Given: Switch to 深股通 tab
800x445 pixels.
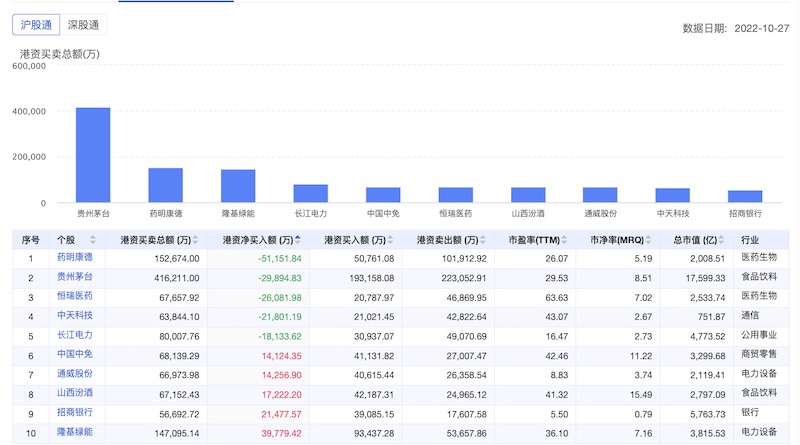Looking at the screenshot, I should tap(84, 25).
